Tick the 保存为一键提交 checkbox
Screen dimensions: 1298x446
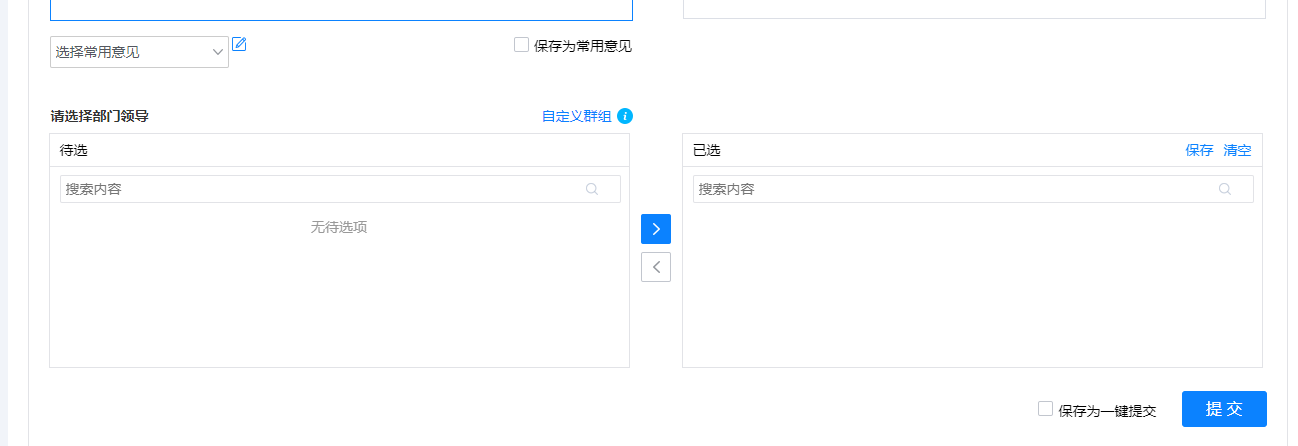[x=1045, y=409]
